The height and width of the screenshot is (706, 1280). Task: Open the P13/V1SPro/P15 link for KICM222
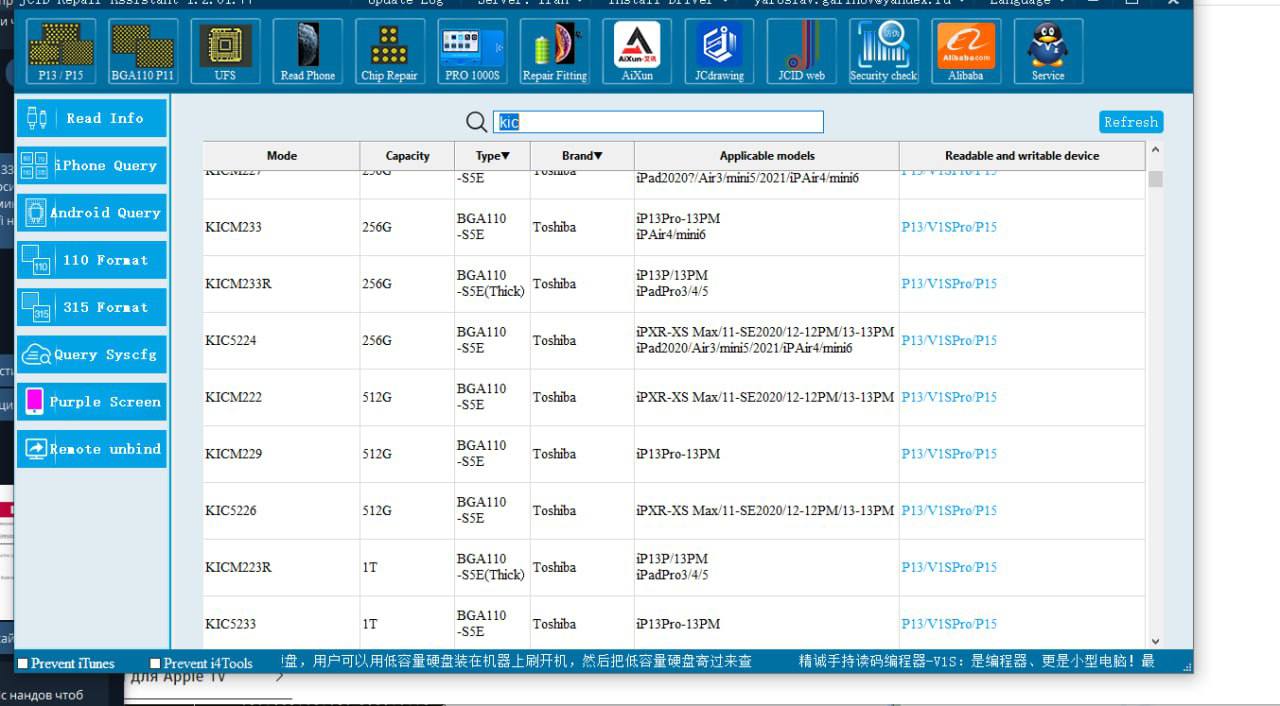click(949, 397)
